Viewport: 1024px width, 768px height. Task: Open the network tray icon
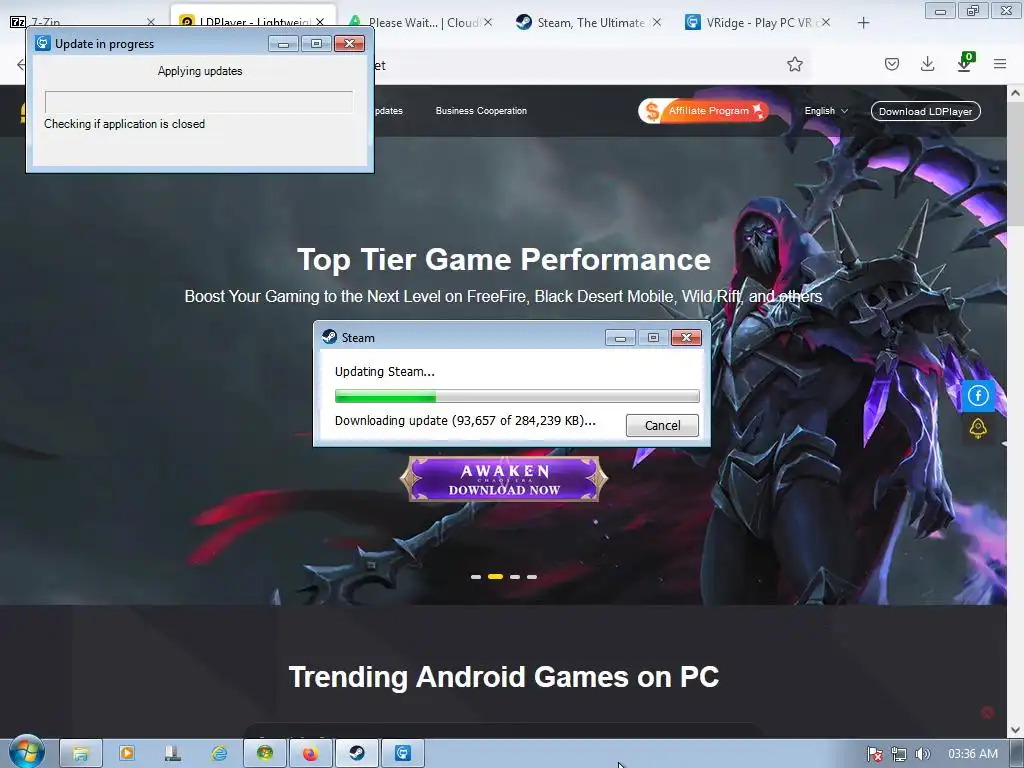899,754
